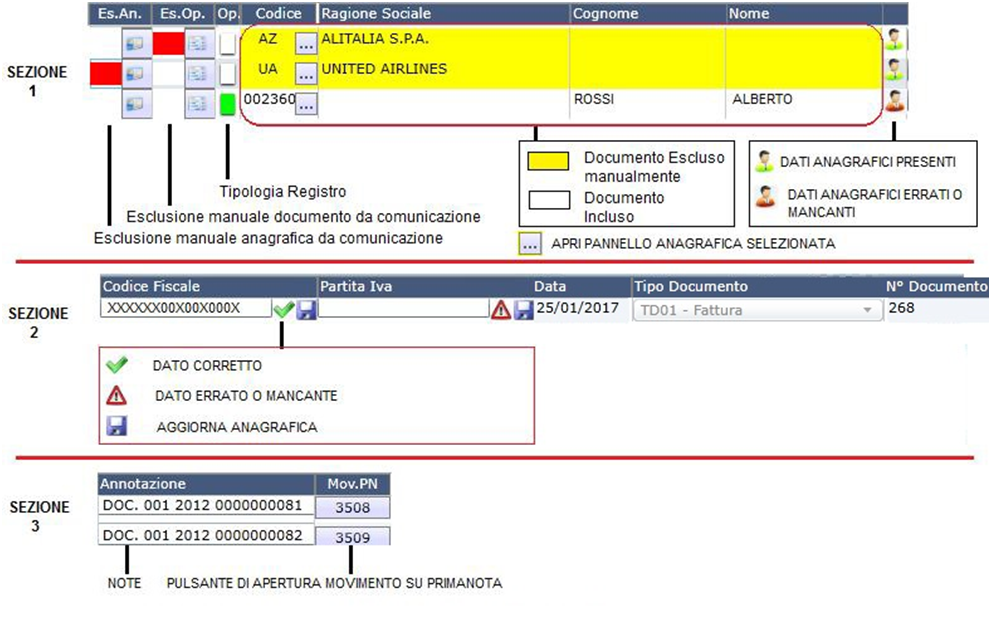Click the Codice Fiscale input field
The image size is (991, 629).
pyautogui.click(x=186, y=308)
